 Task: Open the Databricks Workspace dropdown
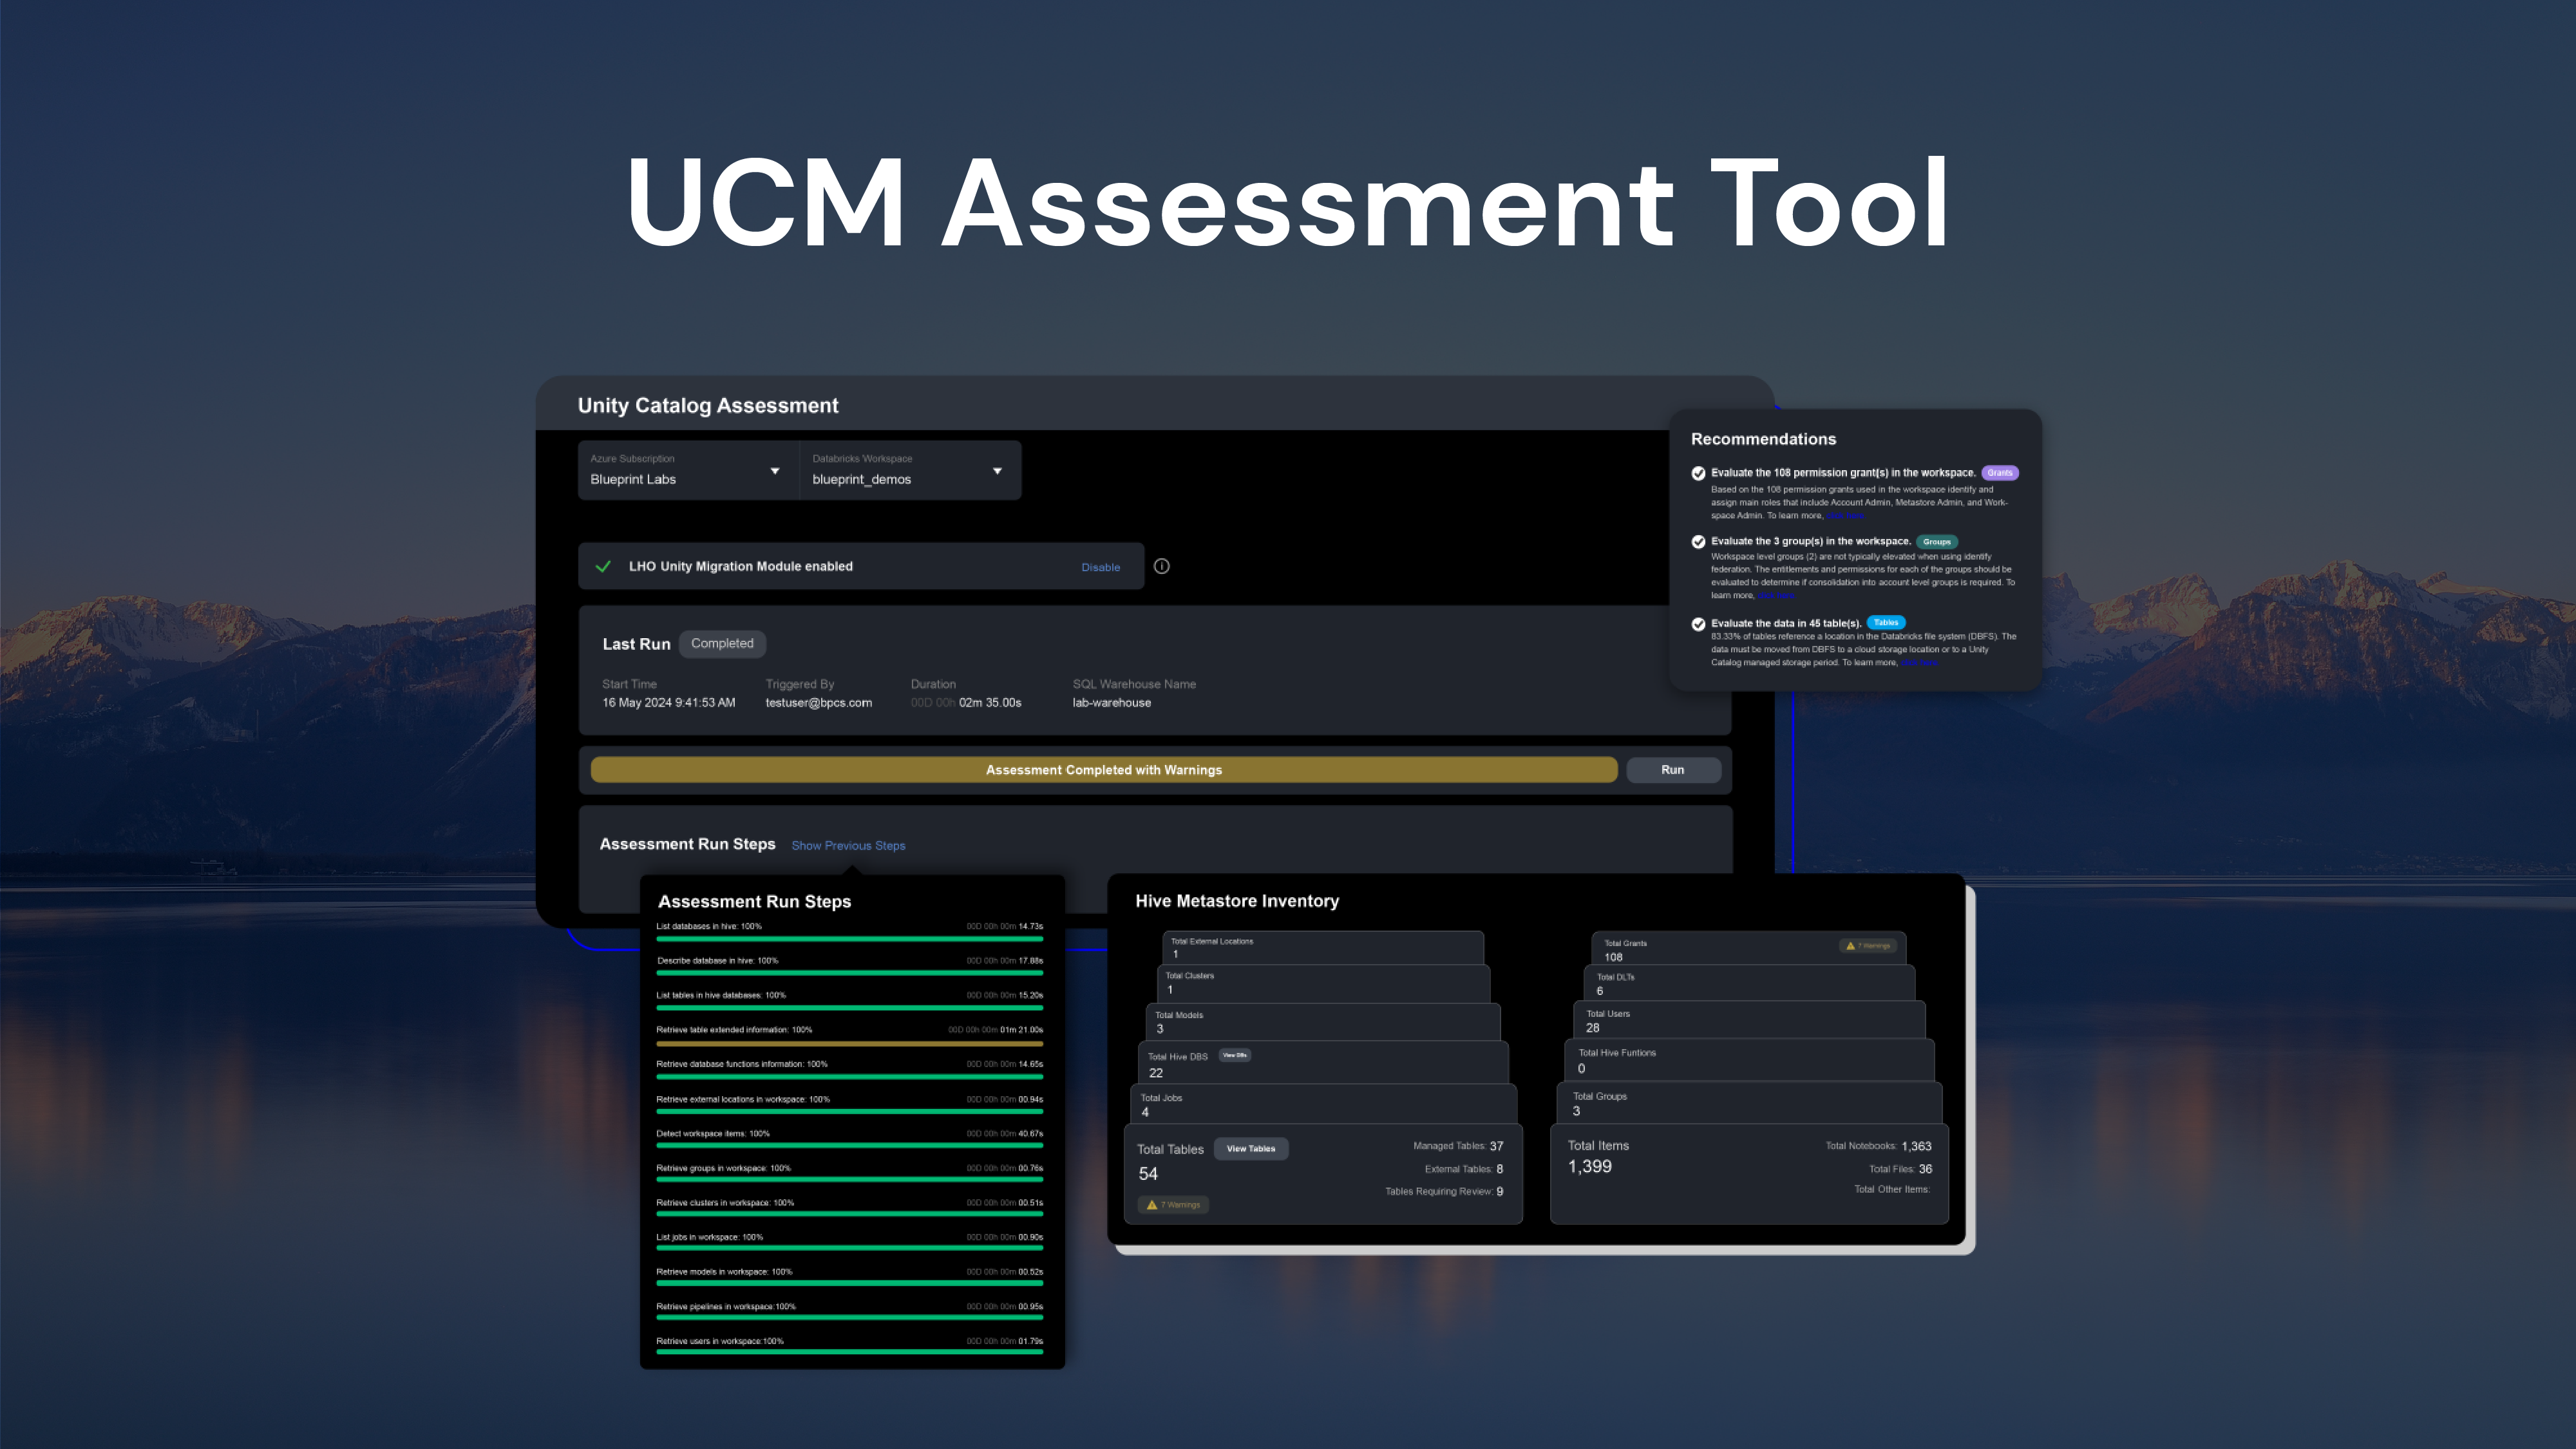910,470
